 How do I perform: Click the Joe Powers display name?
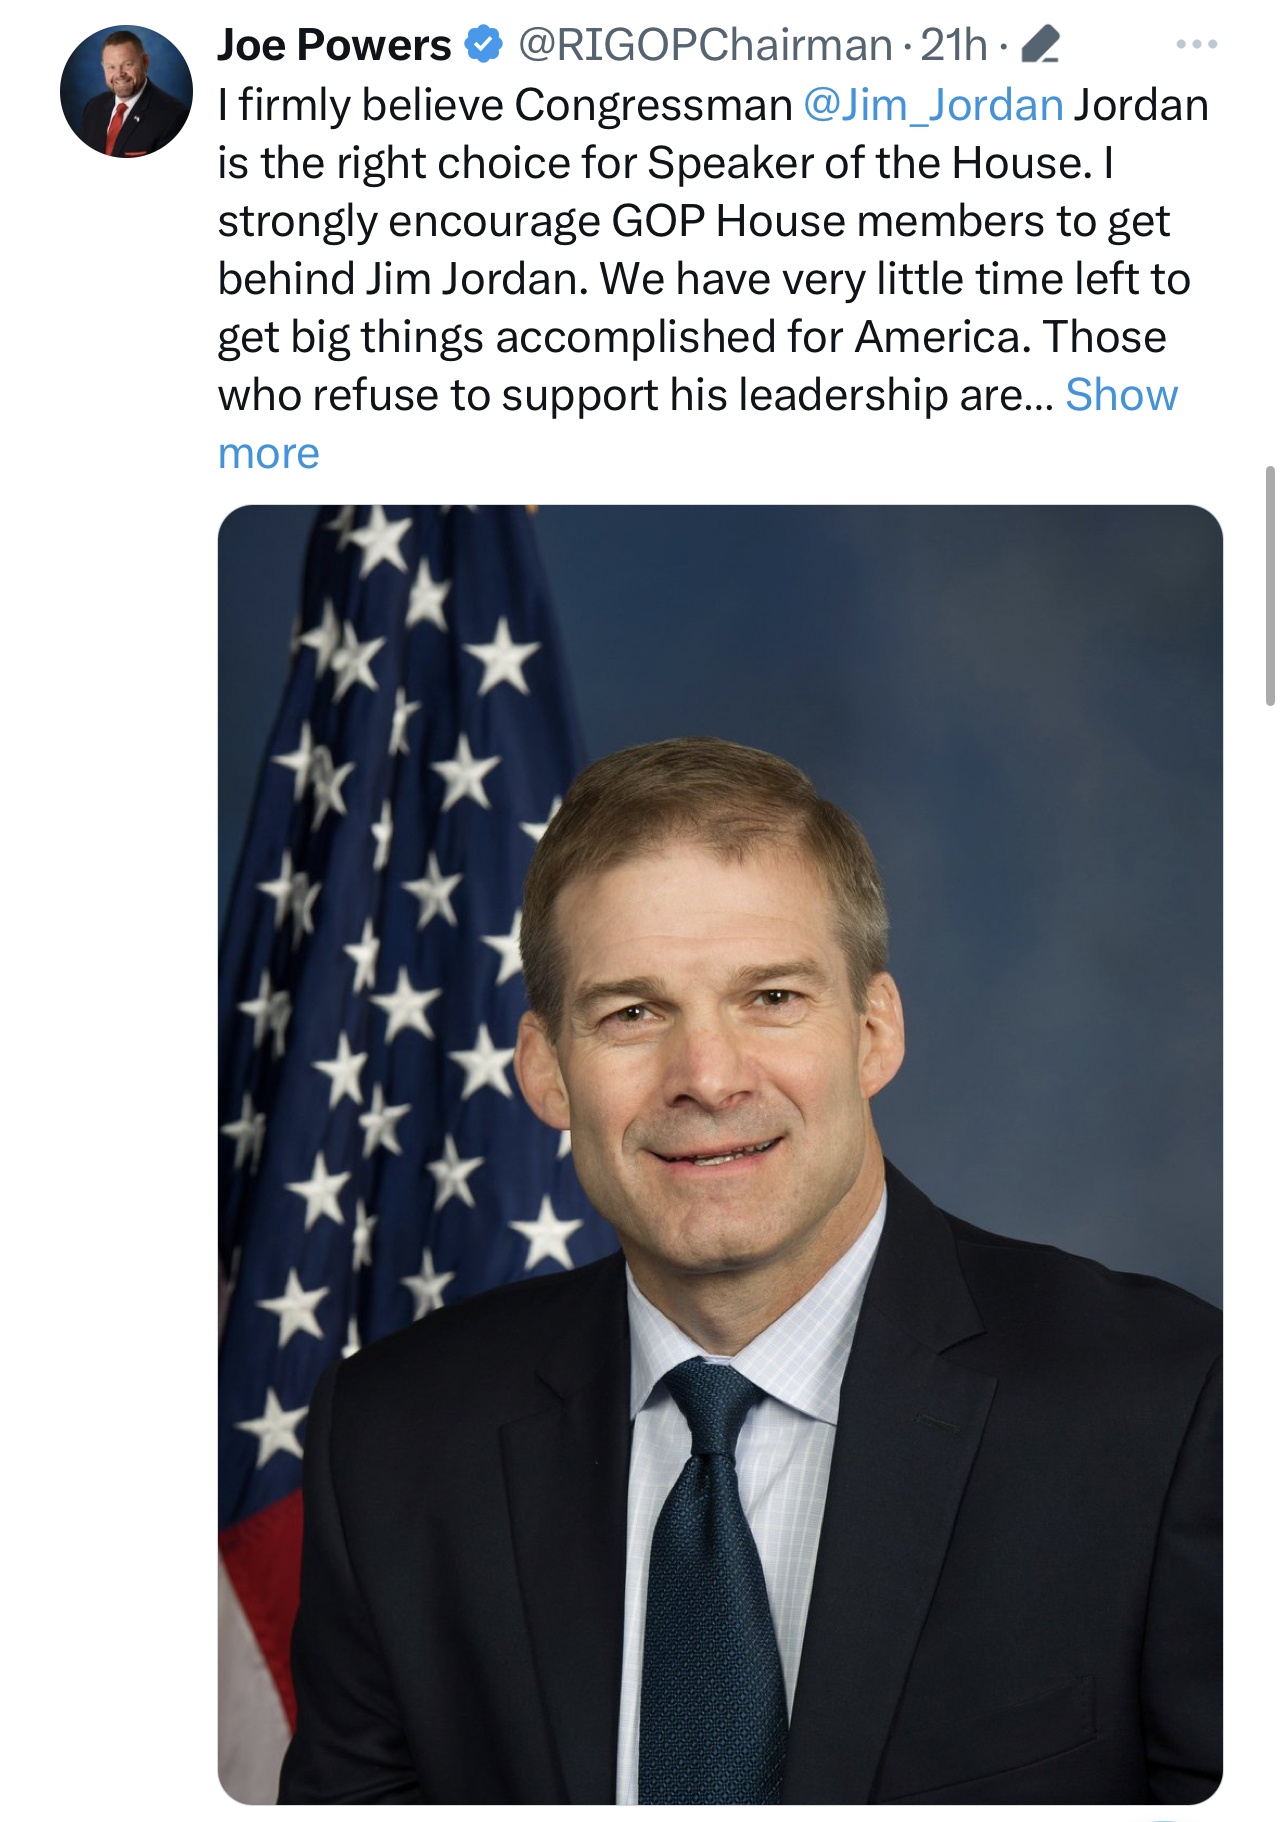pos(334,45)
